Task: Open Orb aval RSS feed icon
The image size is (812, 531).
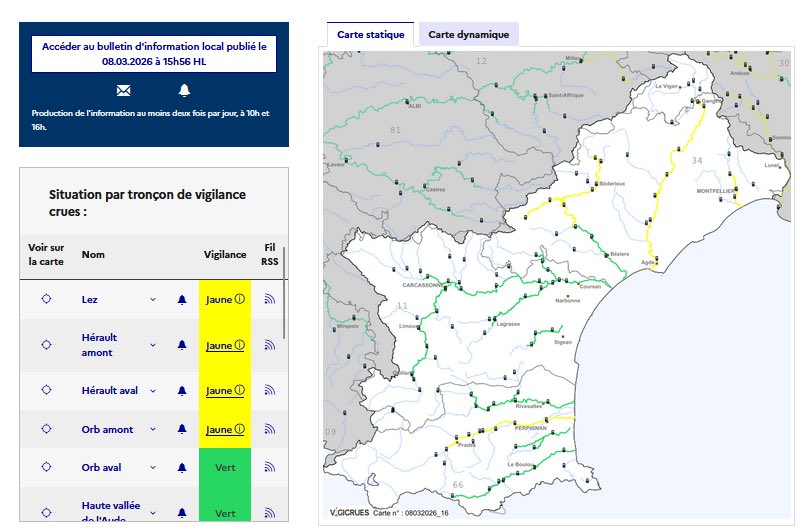Action: point(269,467)
